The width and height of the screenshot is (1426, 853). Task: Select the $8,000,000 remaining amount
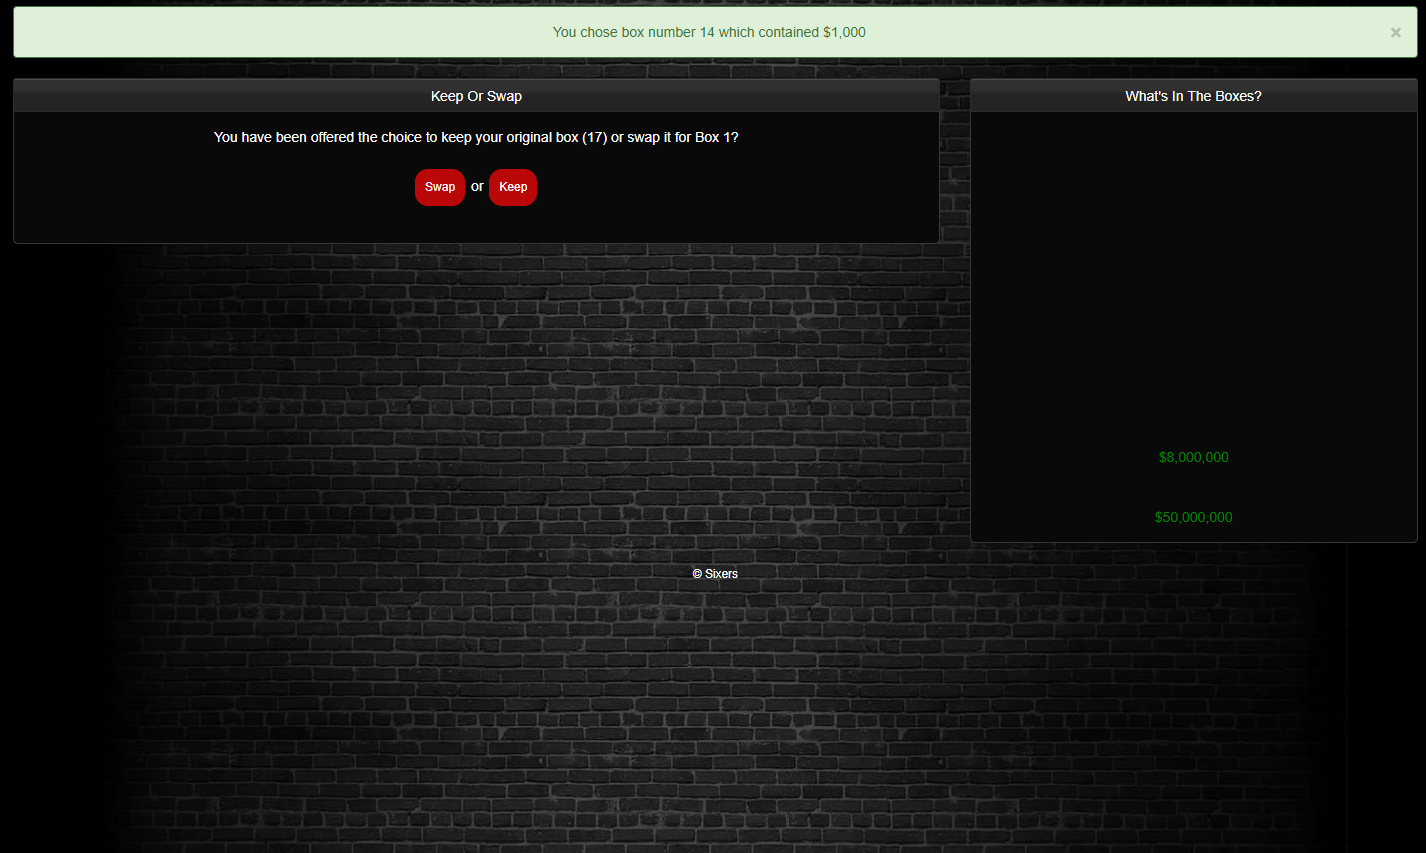[1193, 457]
